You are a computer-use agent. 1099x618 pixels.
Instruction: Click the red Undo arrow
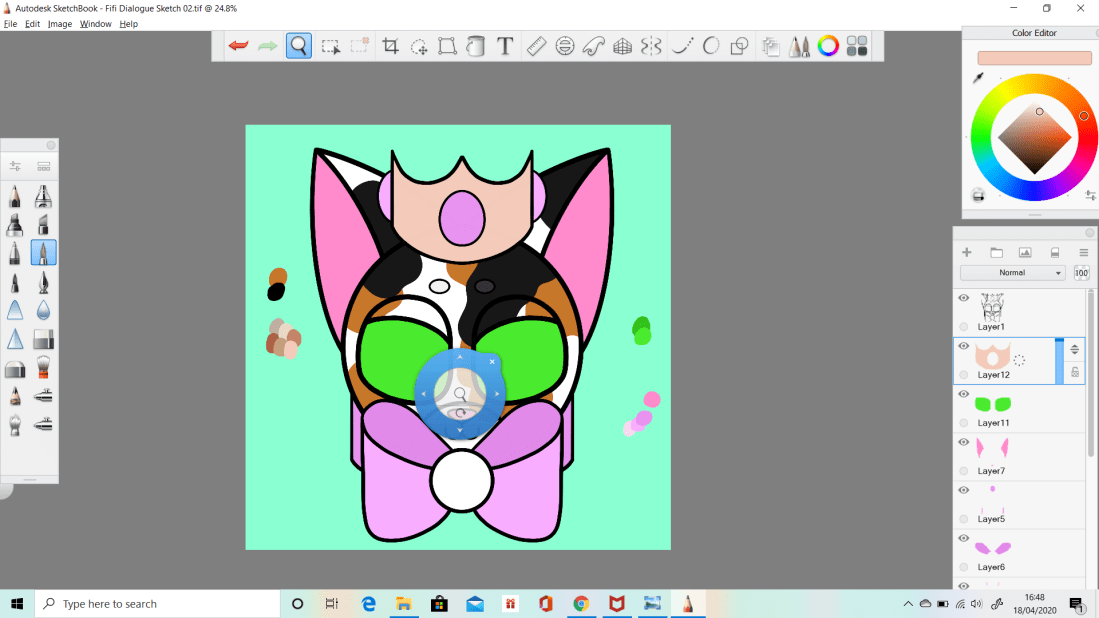click(x=238, y=46)
